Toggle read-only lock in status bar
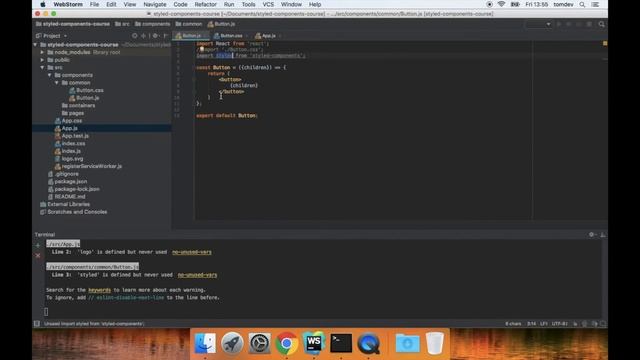 click(x=575, y=324)
